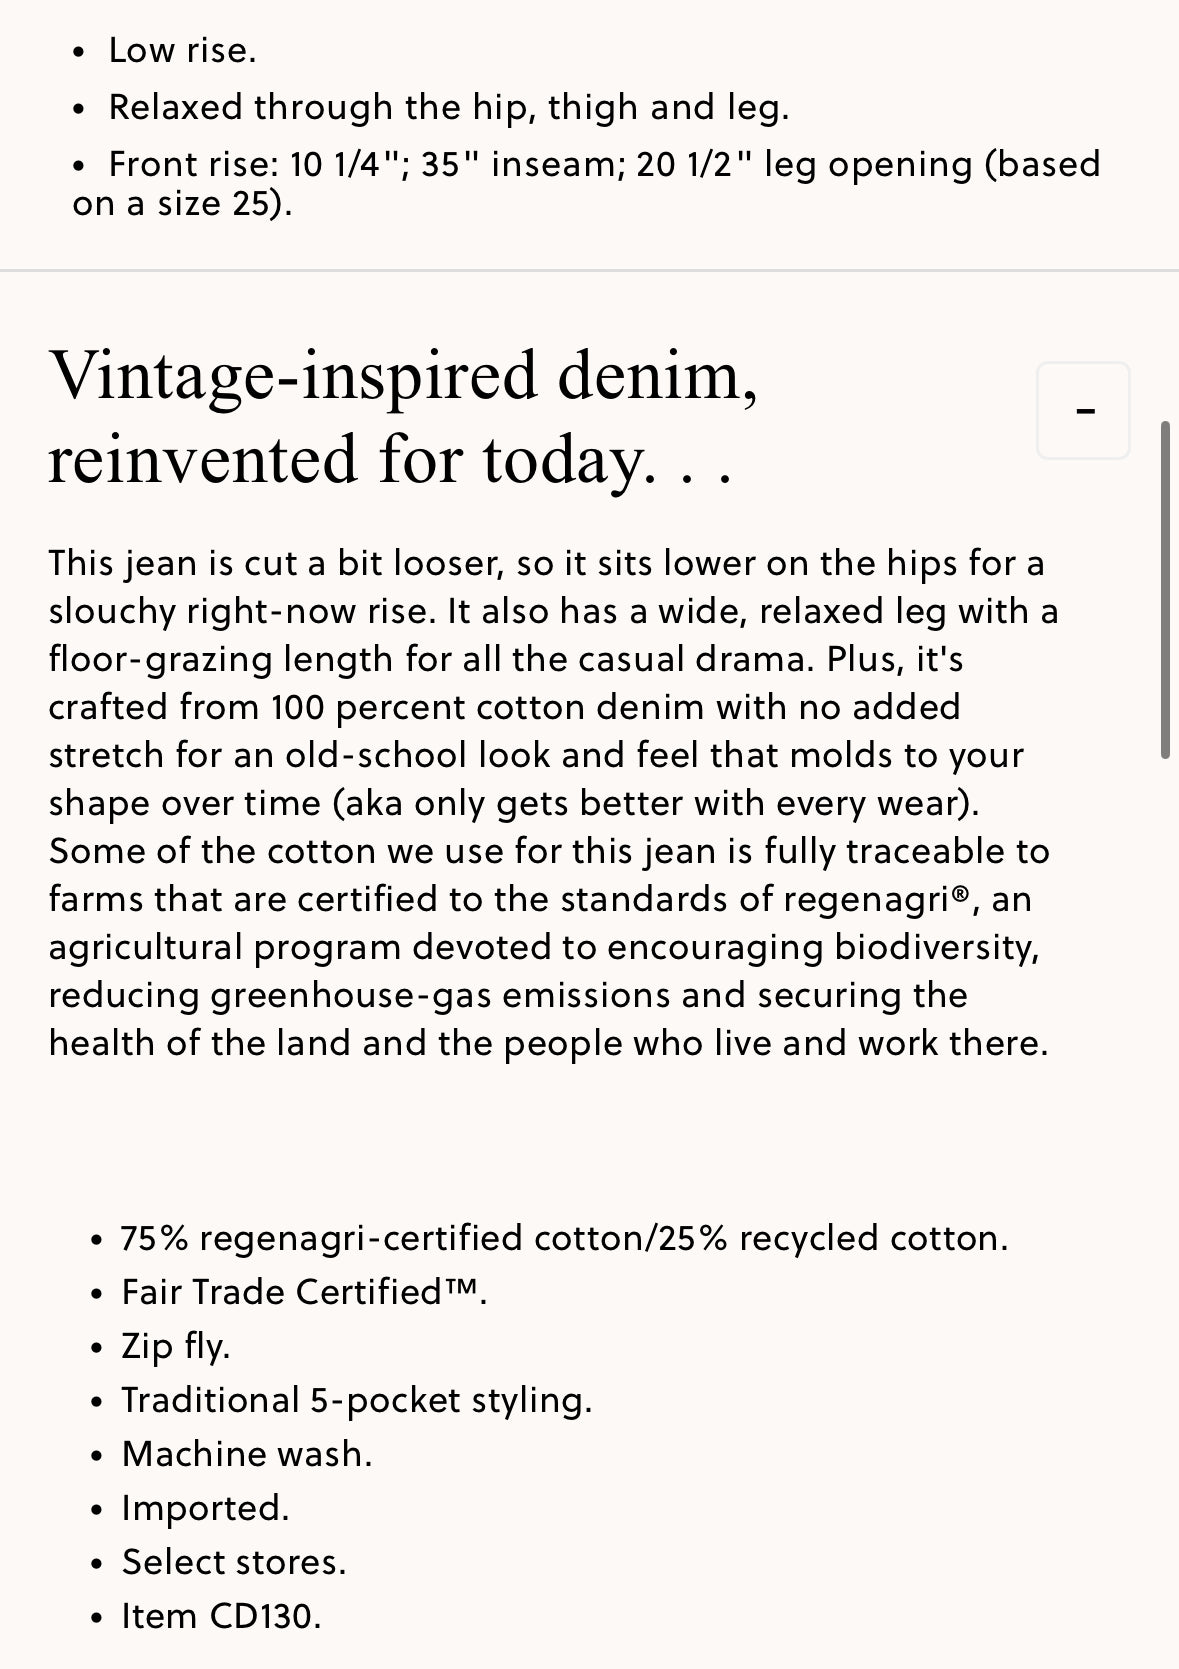Click the 'Low rise.' bullet item

(x=183, y=50)
